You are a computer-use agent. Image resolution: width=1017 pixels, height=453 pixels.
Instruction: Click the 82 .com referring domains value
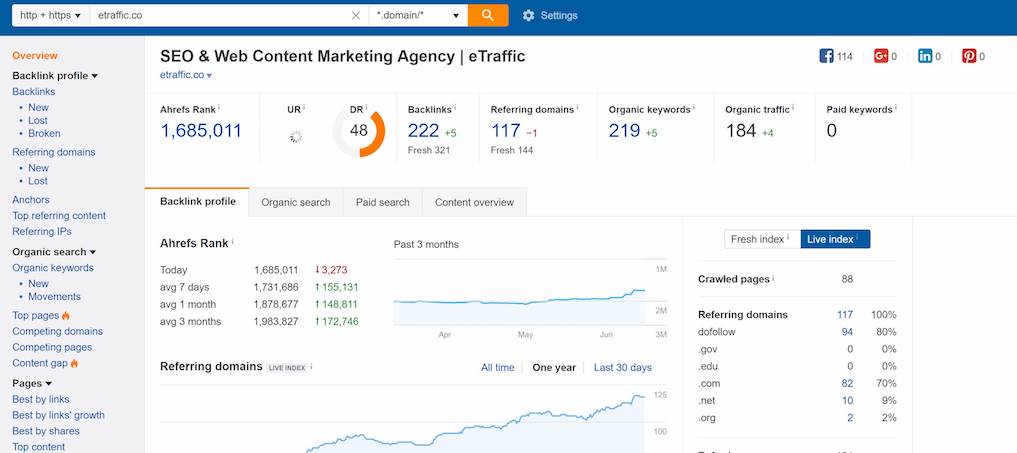coord(847,384)
